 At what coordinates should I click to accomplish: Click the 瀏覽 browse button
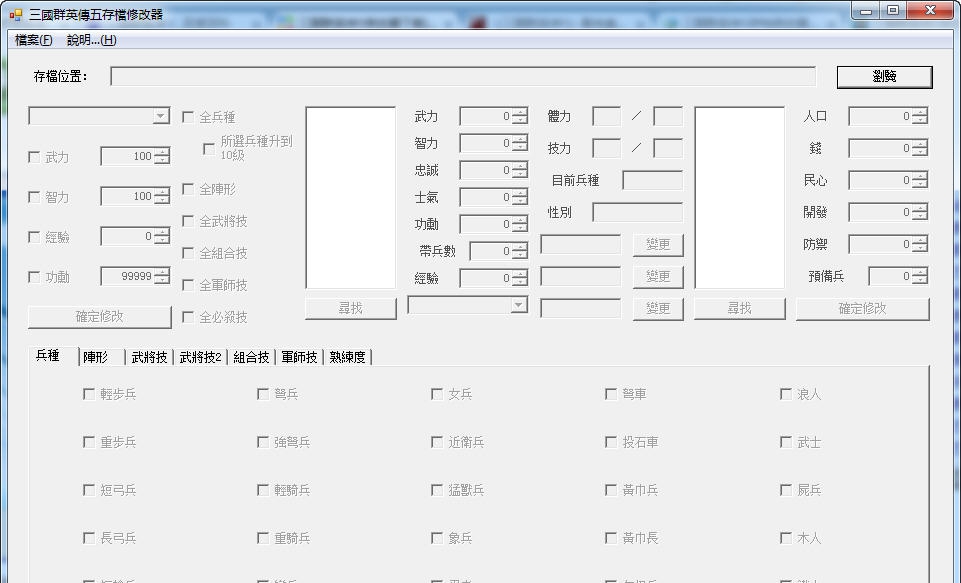coord(884,77)
